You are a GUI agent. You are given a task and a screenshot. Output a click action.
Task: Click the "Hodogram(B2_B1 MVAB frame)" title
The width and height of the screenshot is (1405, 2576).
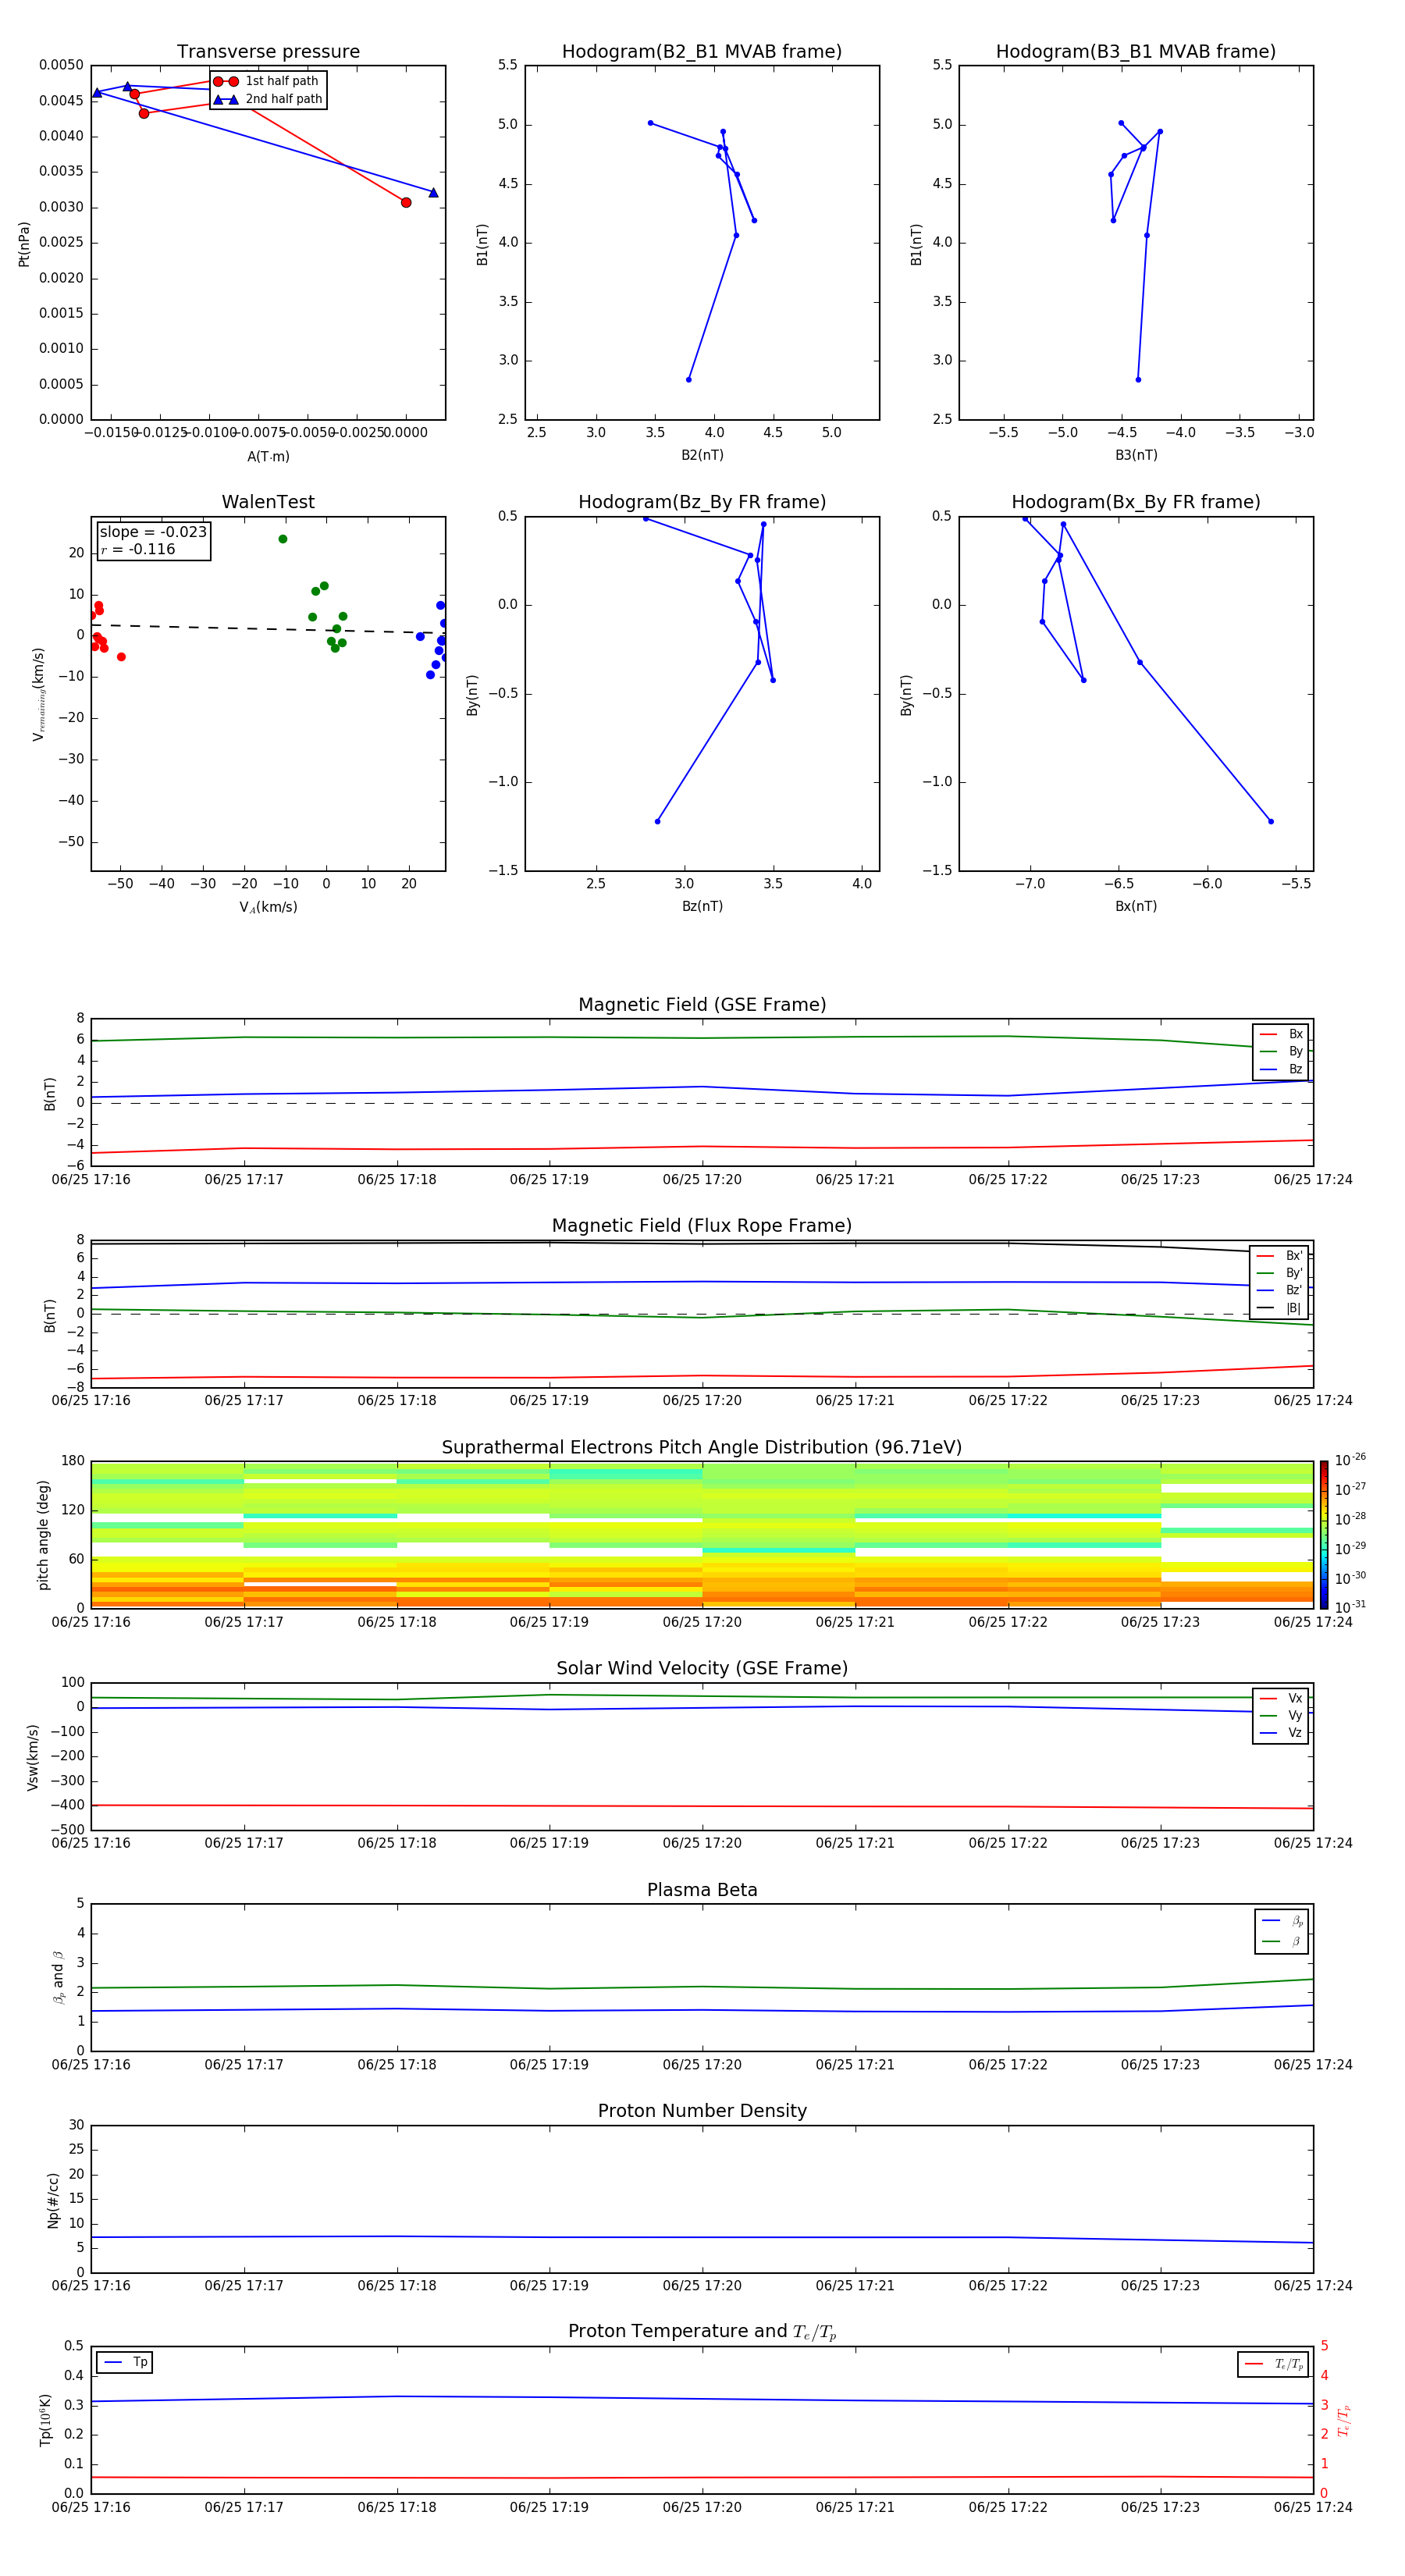pos(702,52)
